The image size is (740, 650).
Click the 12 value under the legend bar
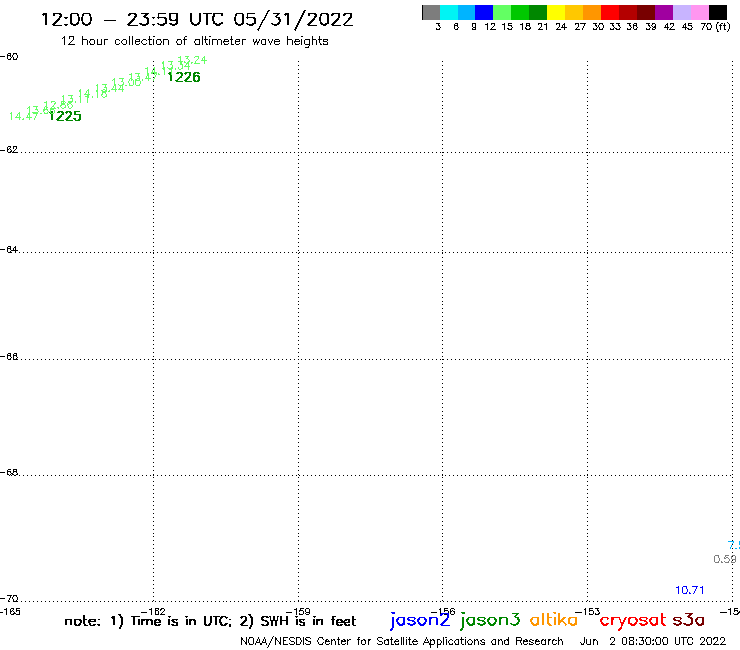[x=490, y=27]
